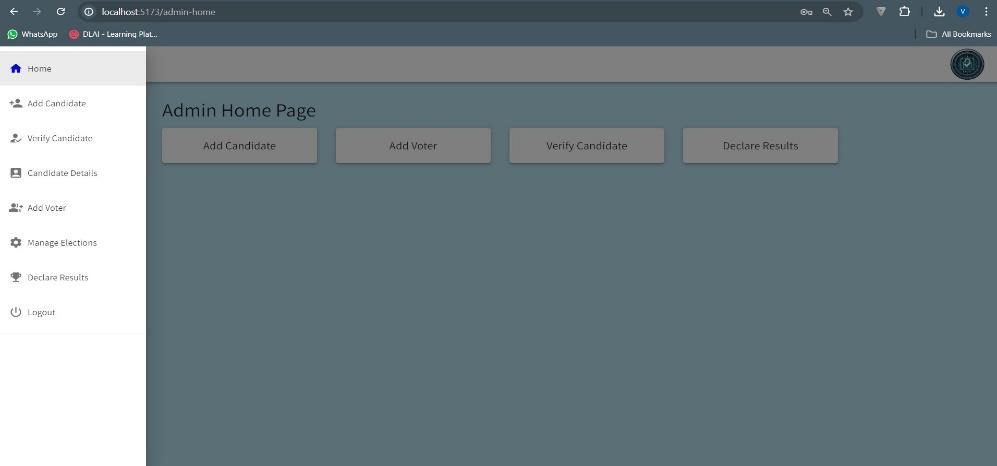Click the round logo avatar in header
997x466 pixels.
click(966, 64)
